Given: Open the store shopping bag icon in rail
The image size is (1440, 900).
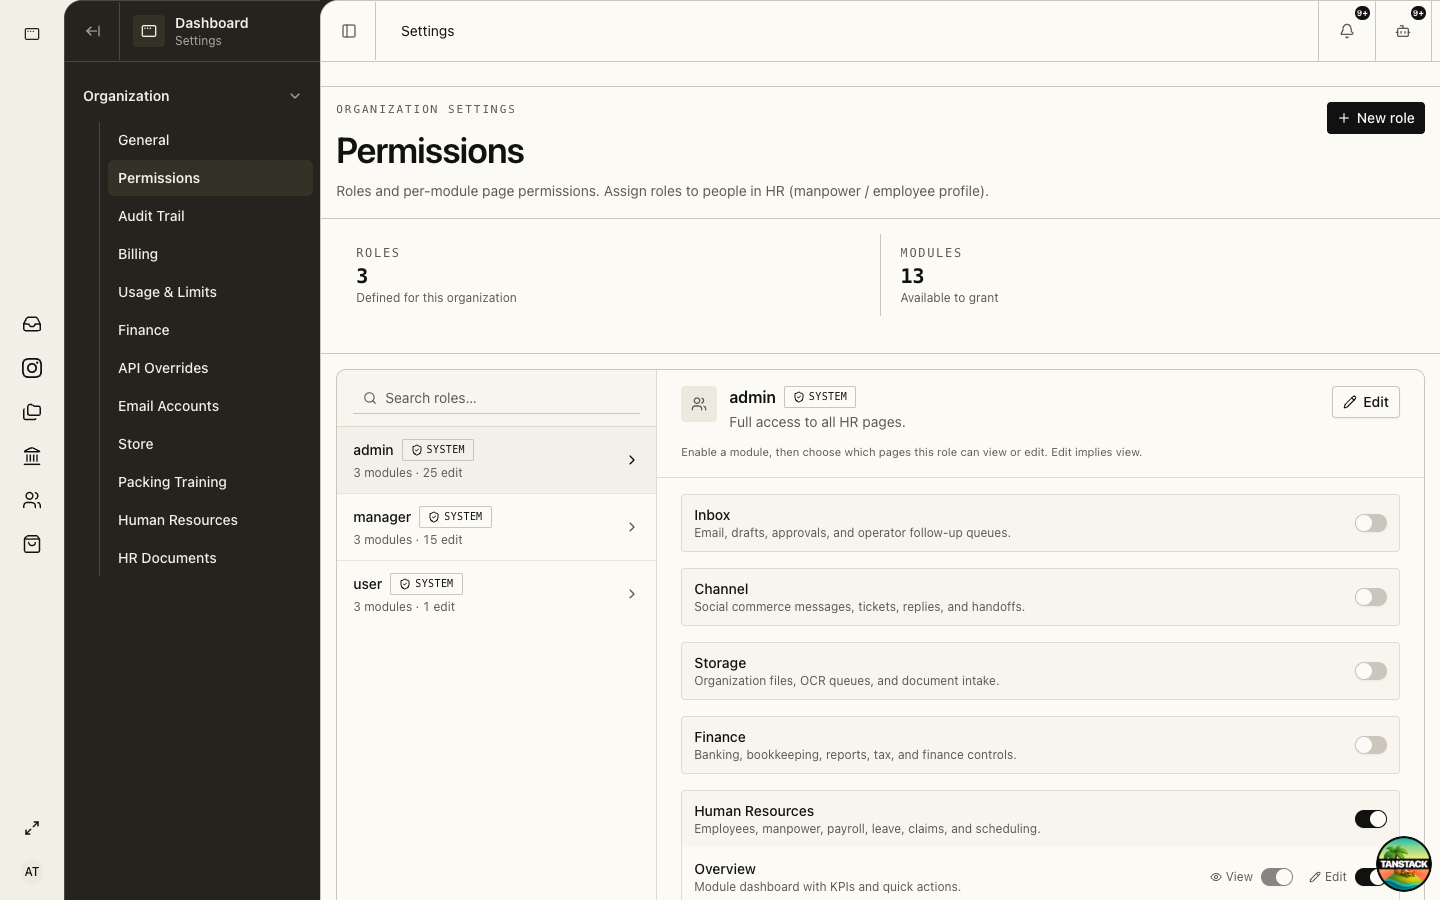Looking at the screenshot, I should (32, 544).
